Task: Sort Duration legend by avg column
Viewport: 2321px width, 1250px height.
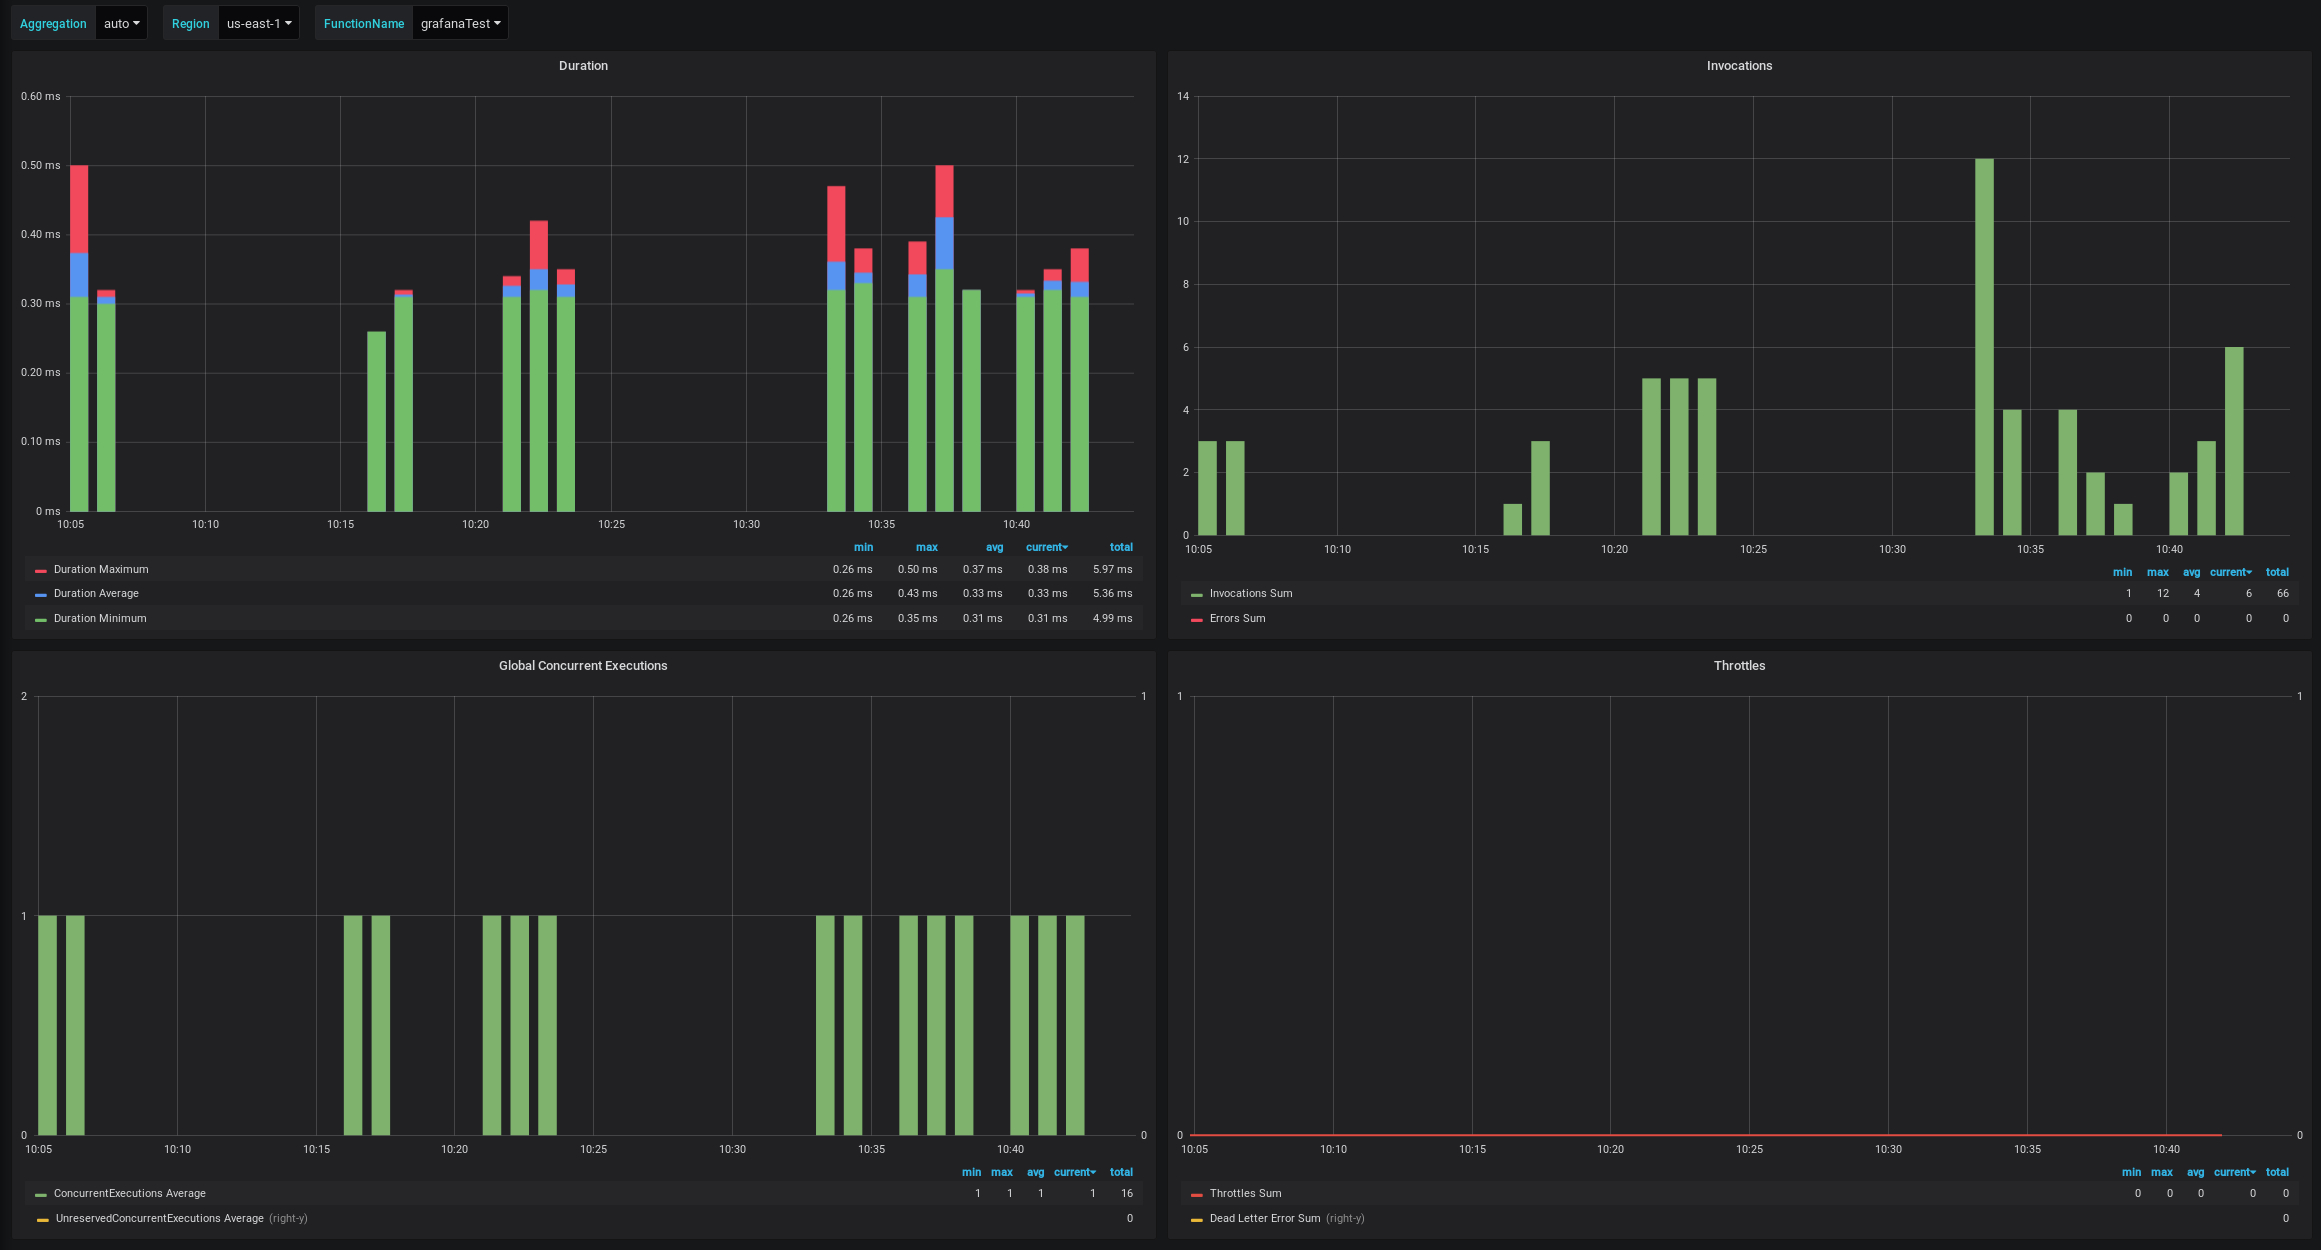Action: (x=994, y=548)
